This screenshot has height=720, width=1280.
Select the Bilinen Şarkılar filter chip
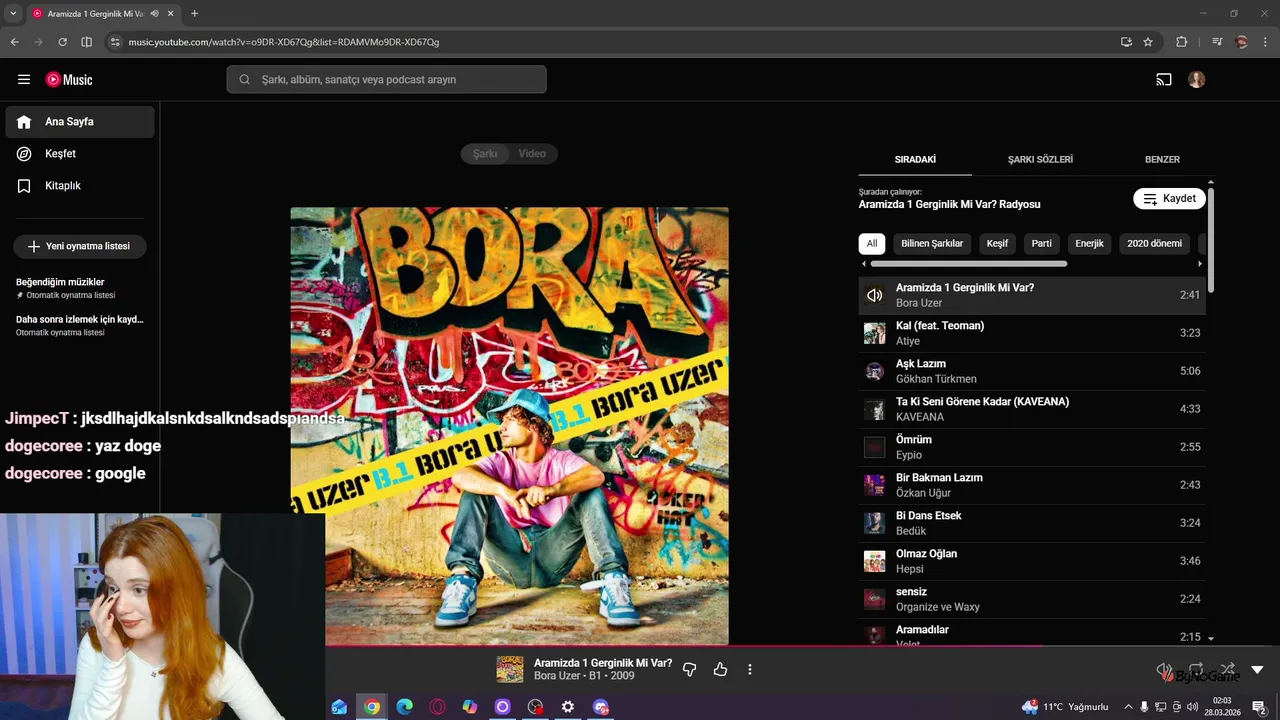coord(932,243)
